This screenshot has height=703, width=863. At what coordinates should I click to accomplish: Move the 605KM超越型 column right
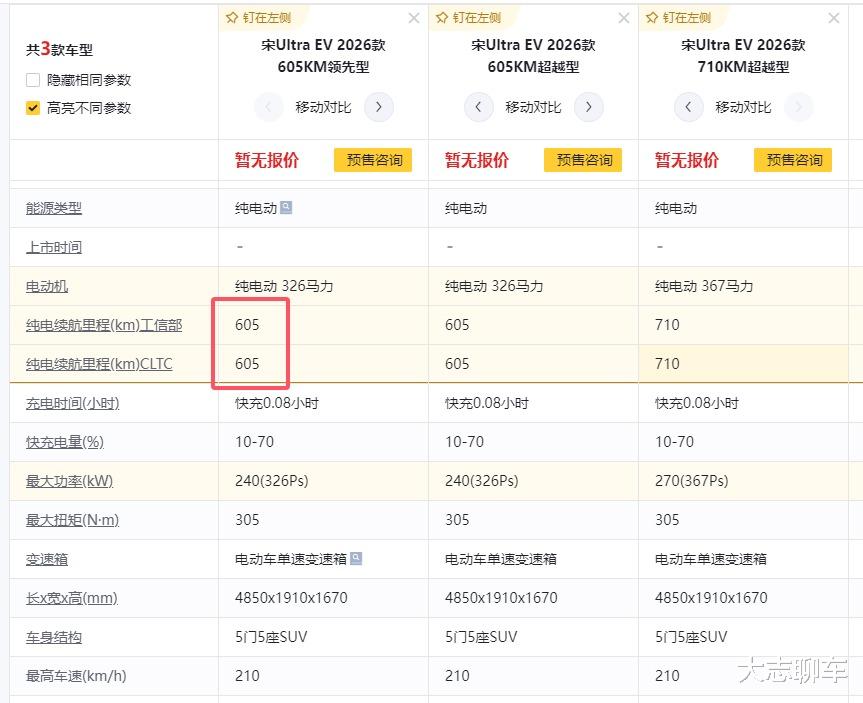(588, 107)
